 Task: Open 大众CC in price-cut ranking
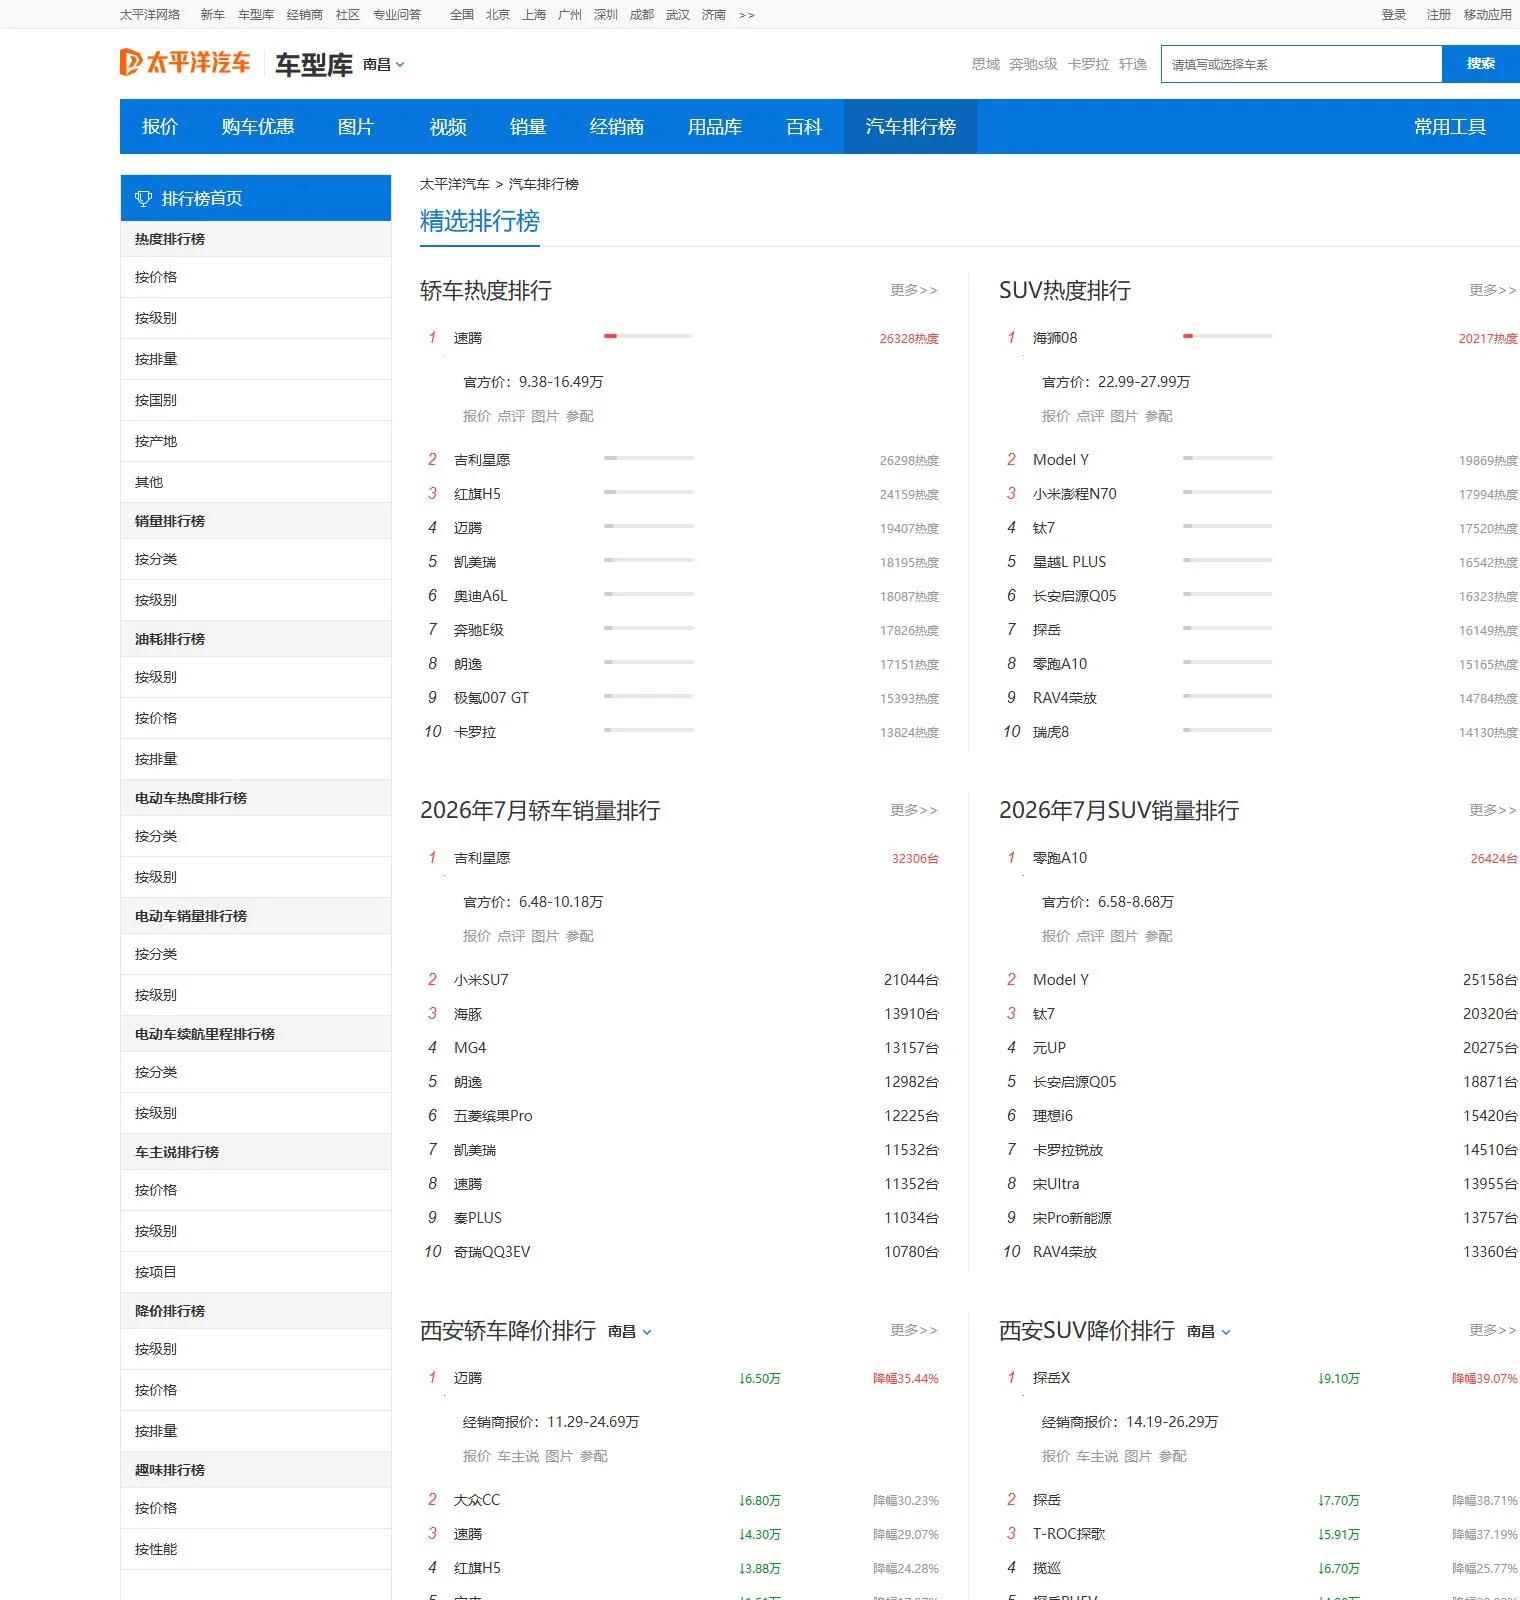[477, 1500]
